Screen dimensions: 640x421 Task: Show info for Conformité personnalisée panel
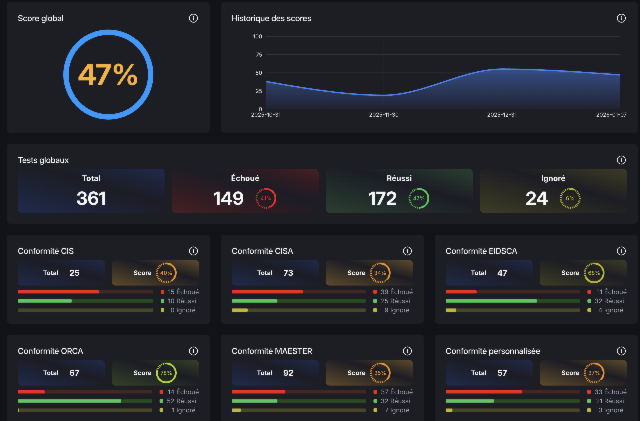point(621,351)
